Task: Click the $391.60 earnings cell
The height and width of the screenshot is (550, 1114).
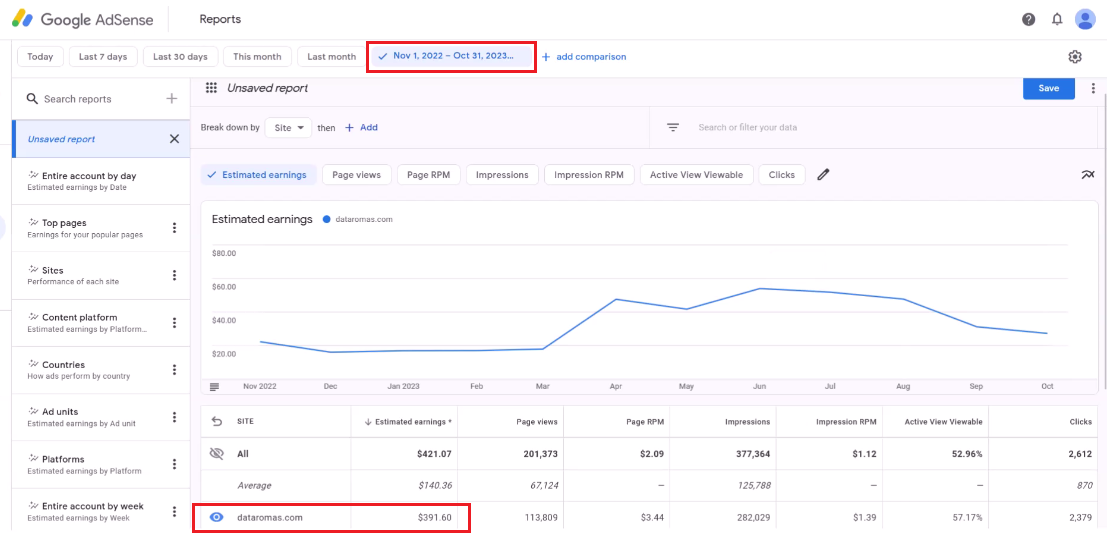Action: (405, 517)
